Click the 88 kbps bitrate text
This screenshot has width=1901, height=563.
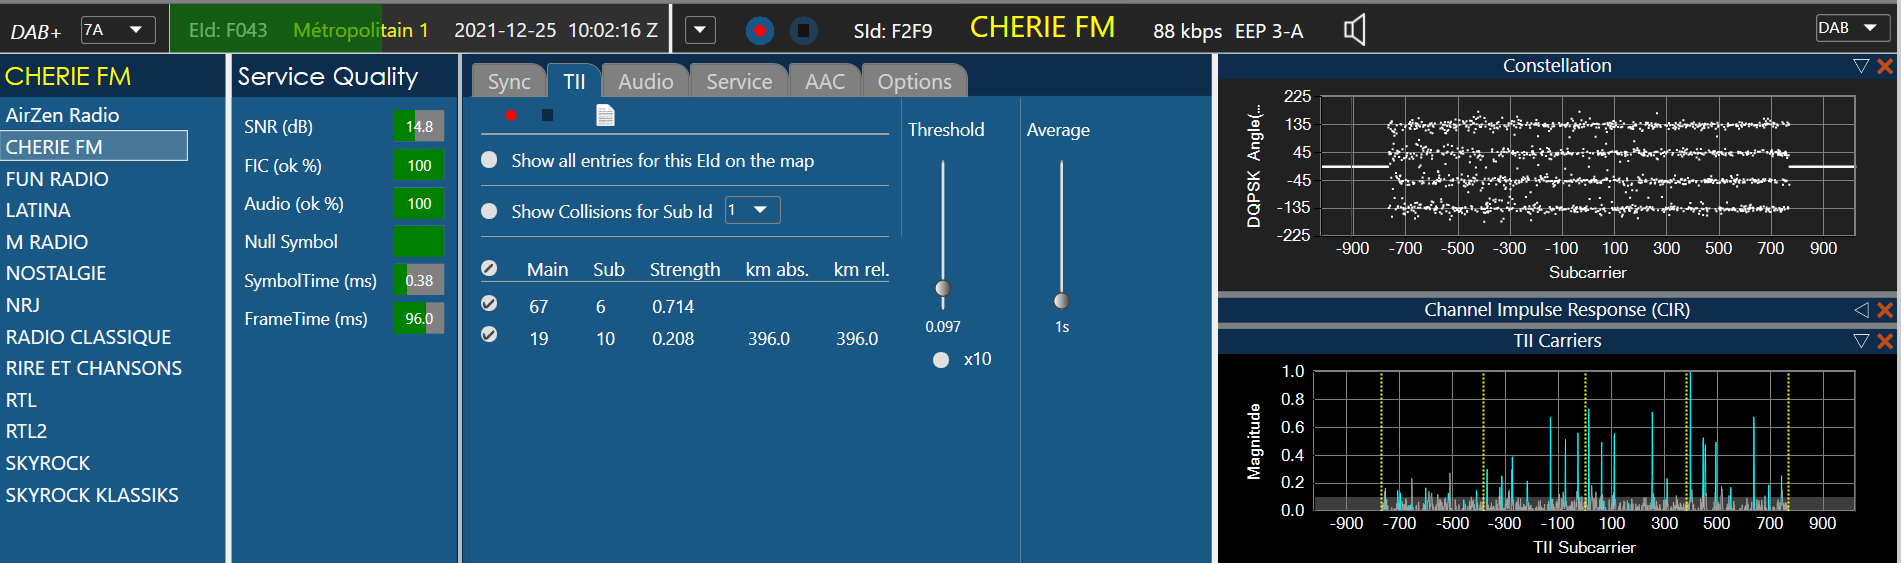[1187, 31]
